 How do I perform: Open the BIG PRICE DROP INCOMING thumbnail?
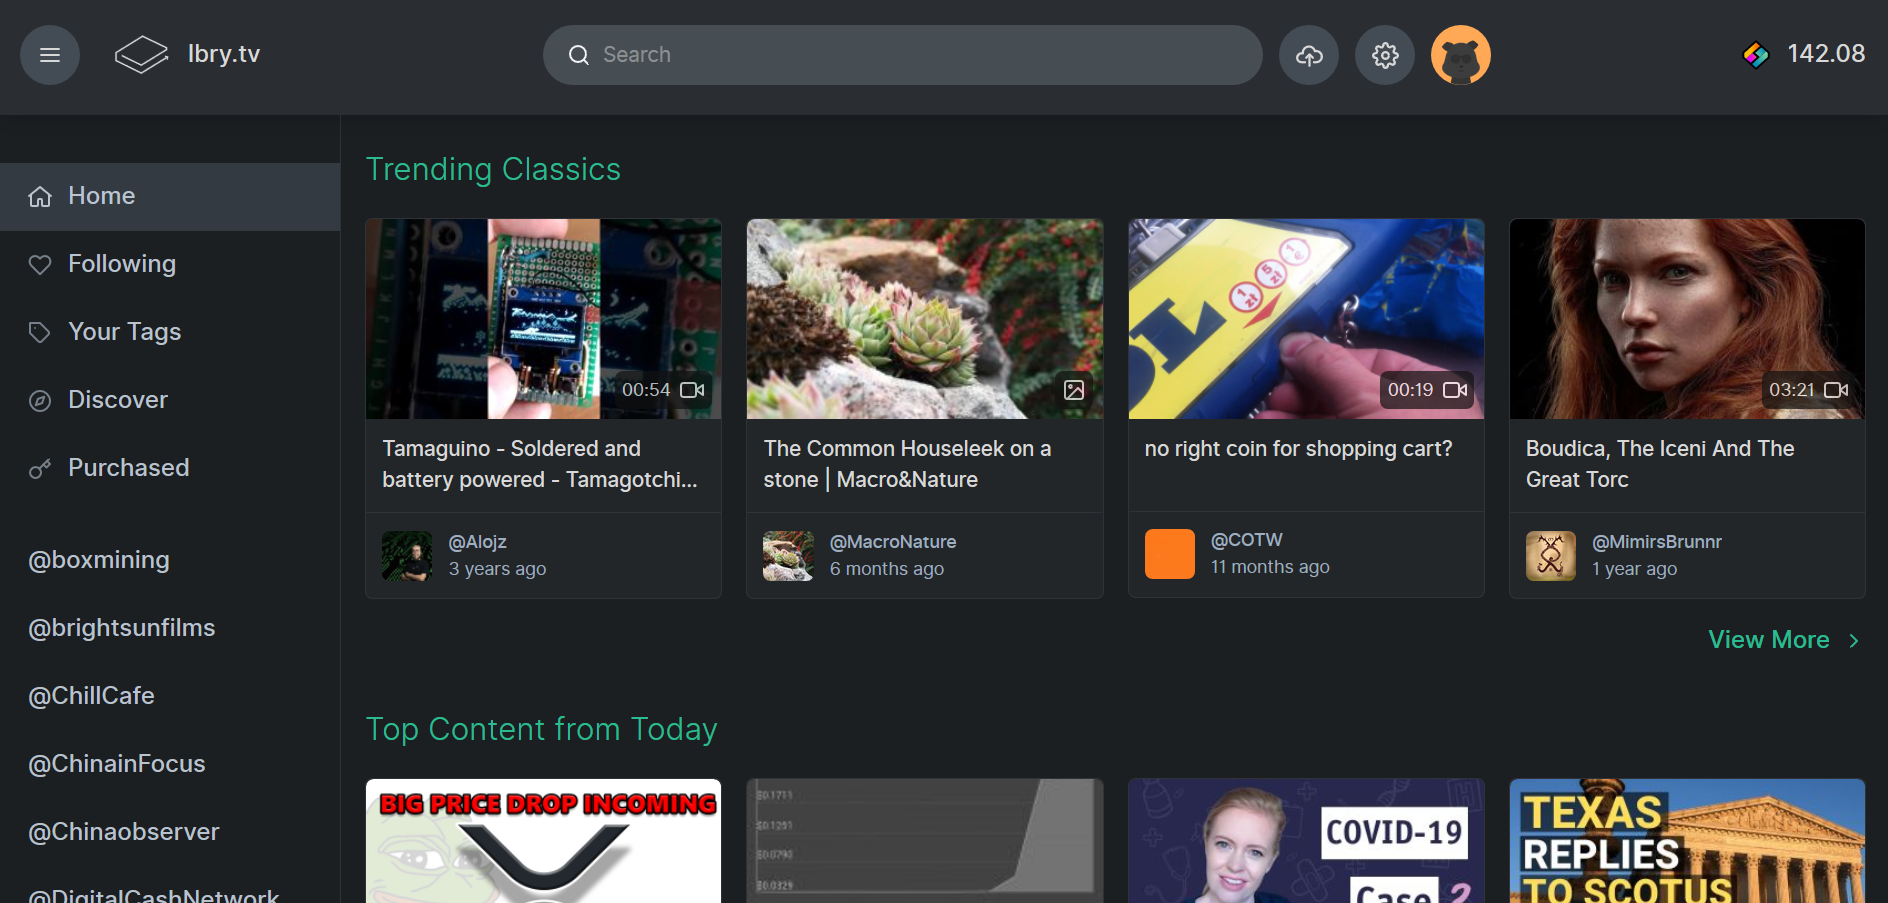click(544, 841)
